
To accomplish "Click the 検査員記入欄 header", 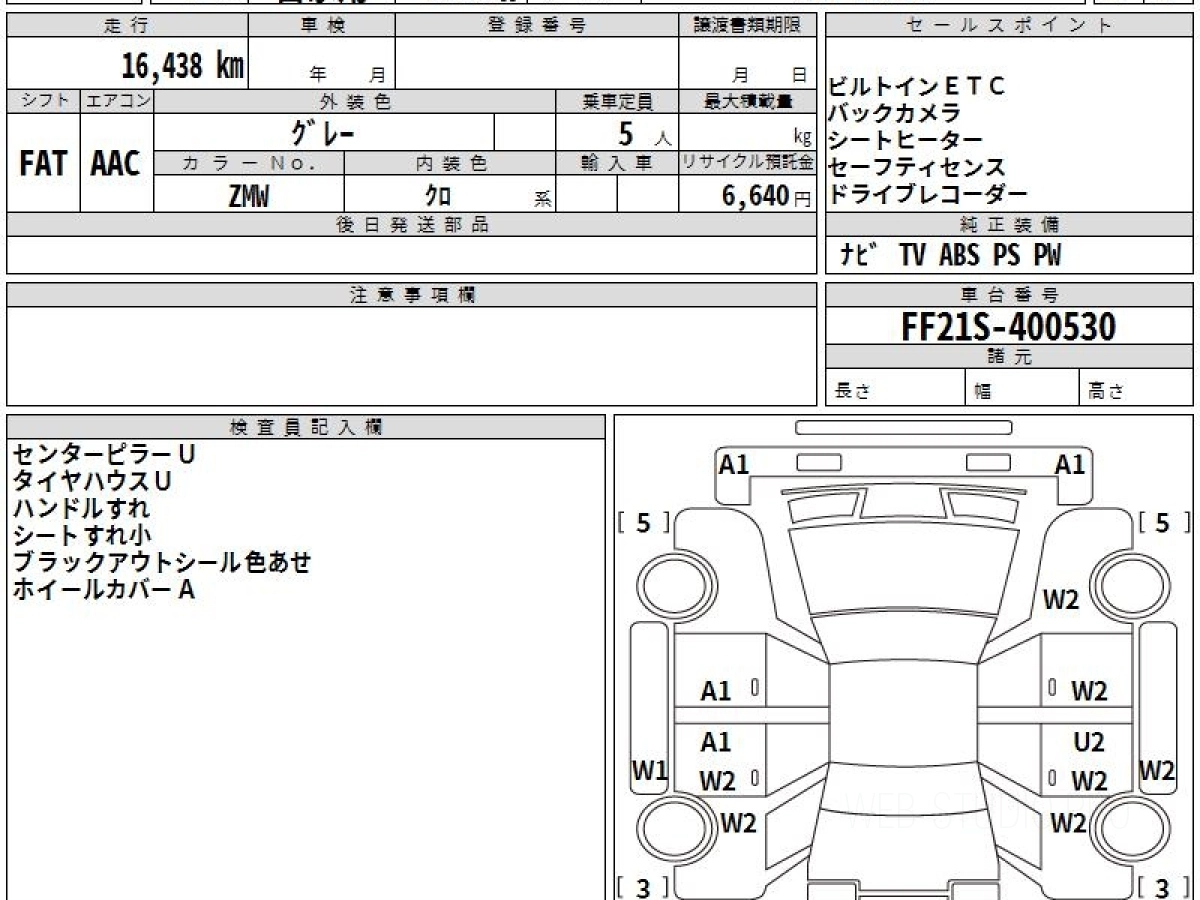I will (306, 427).
